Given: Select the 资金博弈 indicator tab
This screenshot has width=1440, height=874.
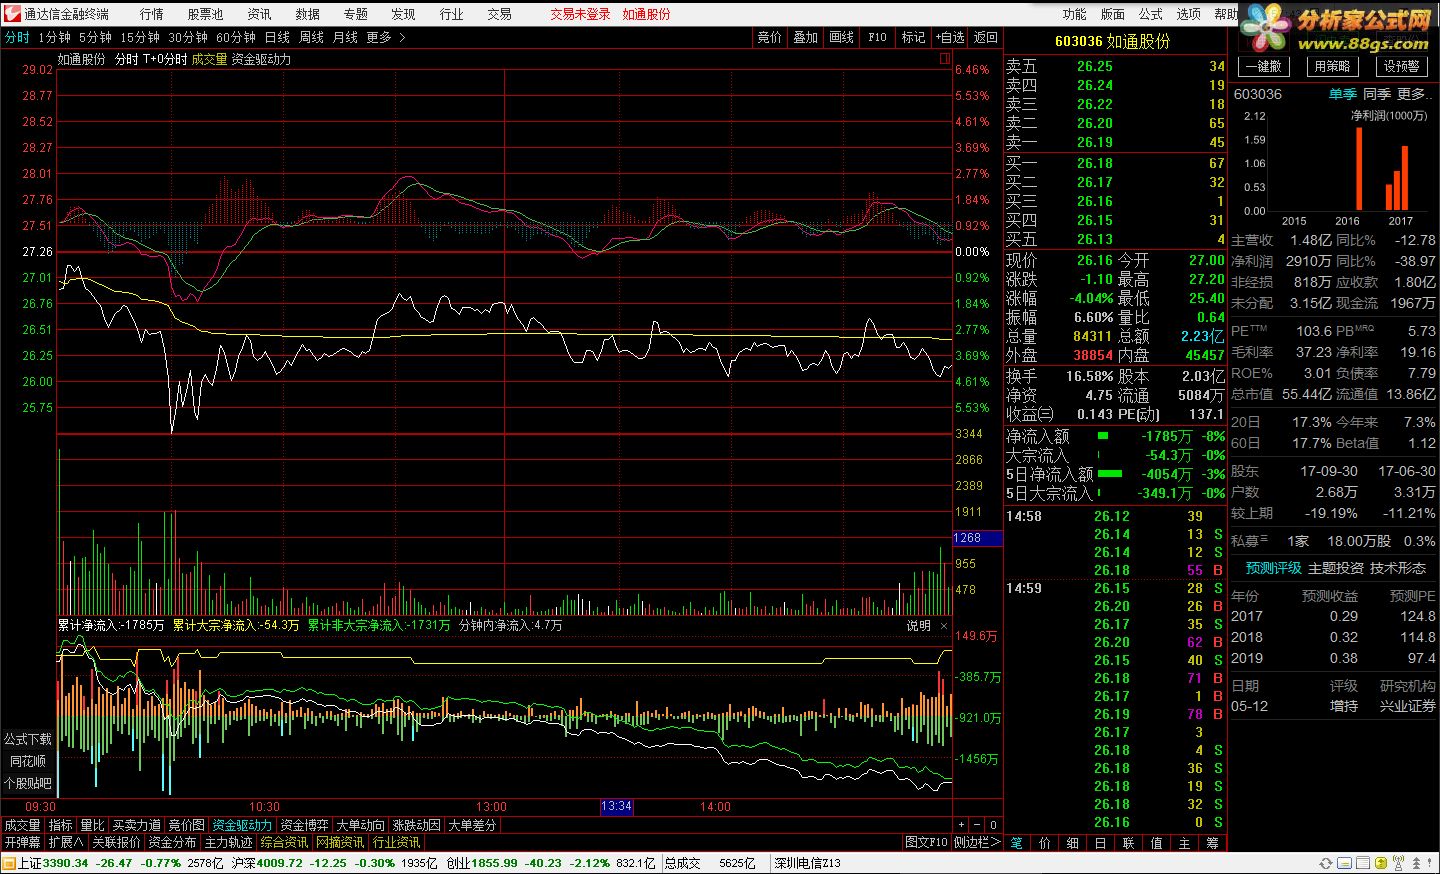Looking at the screenshot, I should click(x=304, y=825).
